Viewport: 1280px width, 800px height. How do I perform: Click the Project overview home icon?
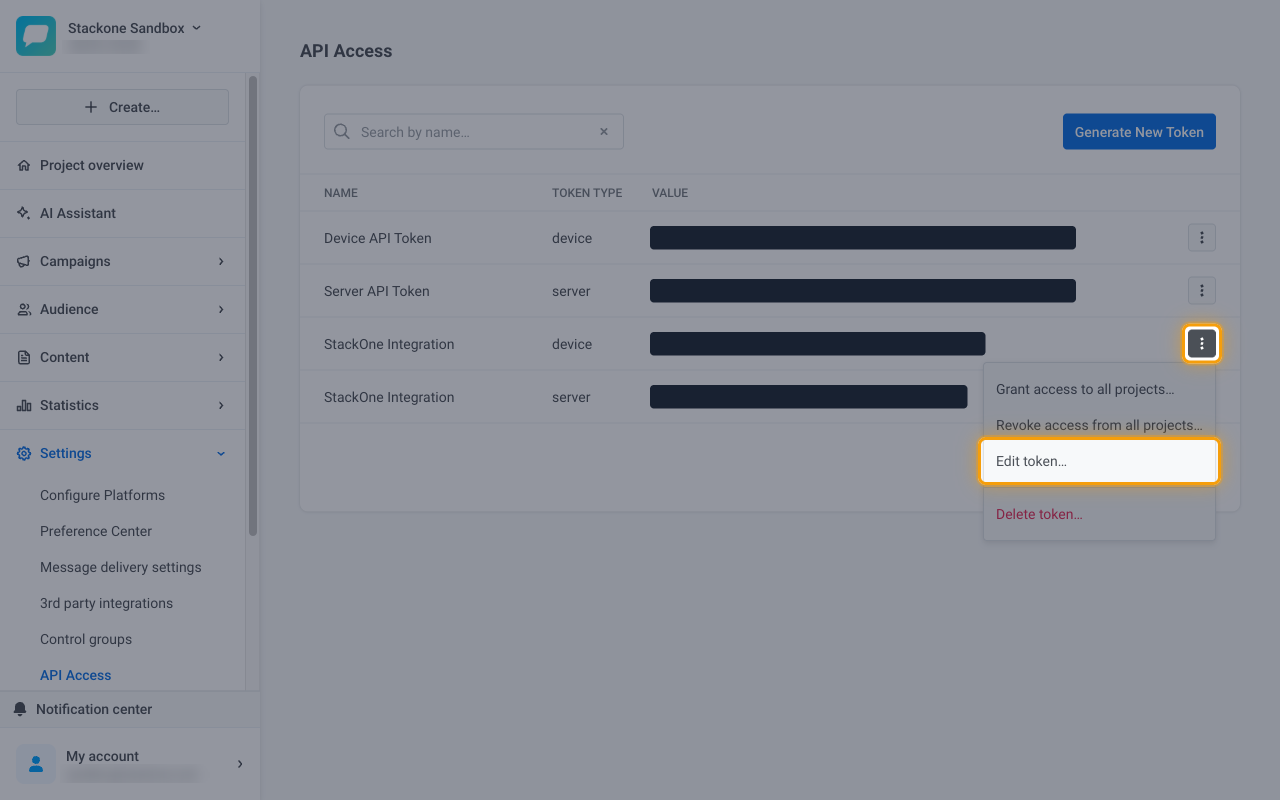(x=24, y=165)
